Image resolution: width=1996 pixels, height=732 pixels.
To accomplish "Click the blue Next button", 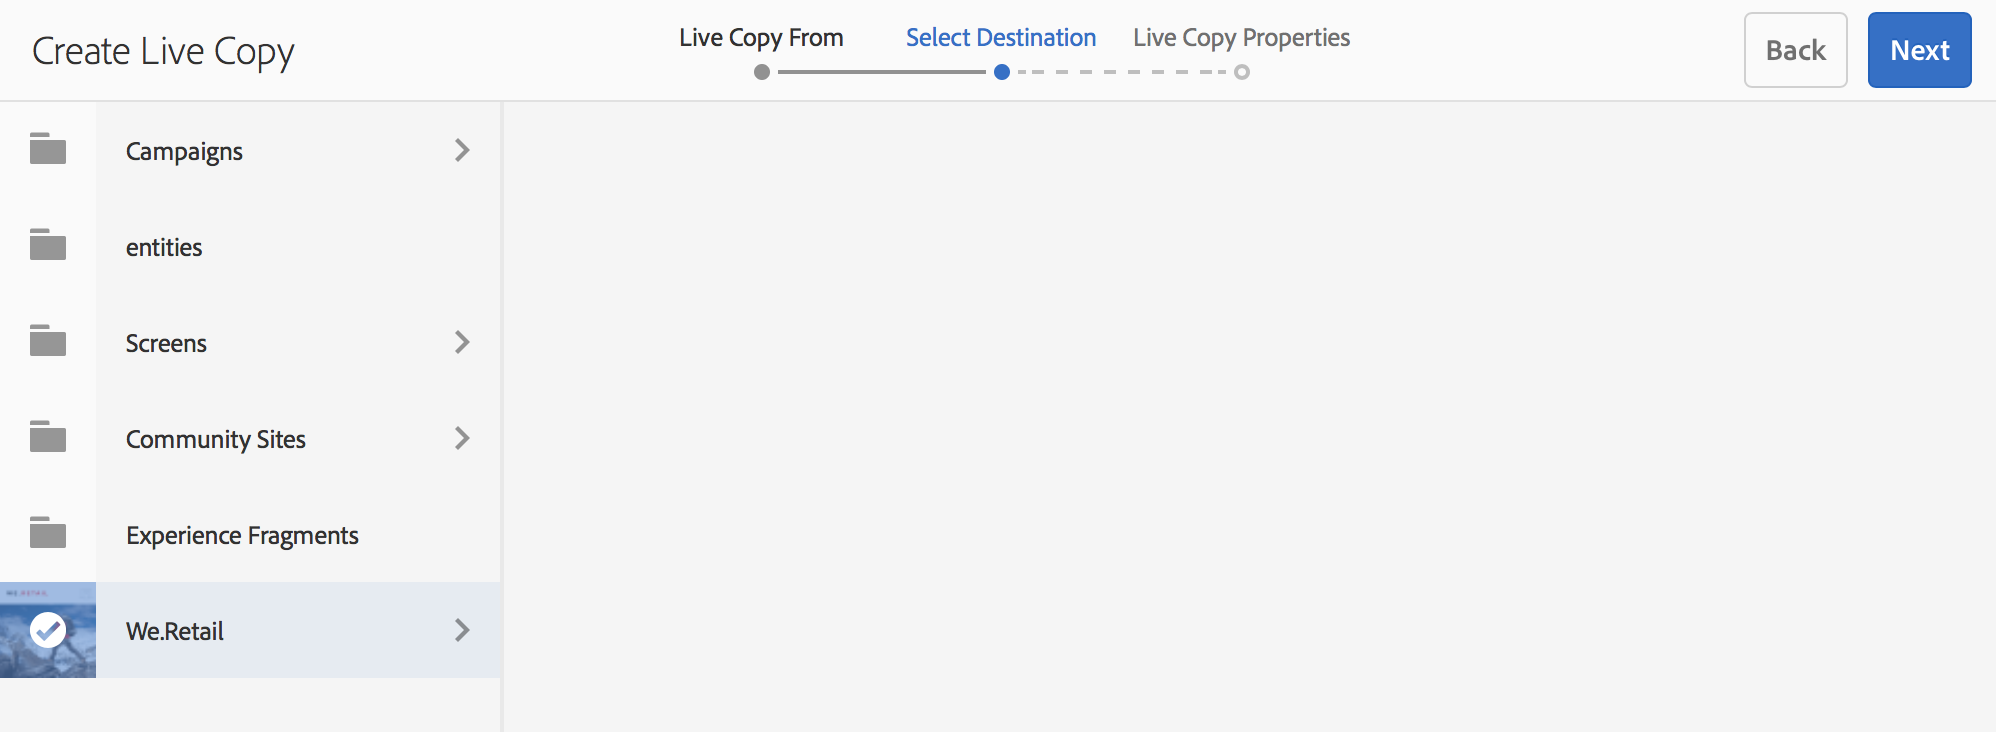I will pyautogui.click(x=1920, y=50).
